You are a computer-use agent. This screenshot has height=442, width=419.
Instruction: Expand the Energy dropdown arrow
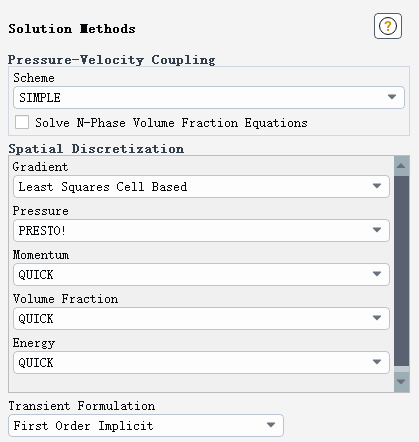377,362
